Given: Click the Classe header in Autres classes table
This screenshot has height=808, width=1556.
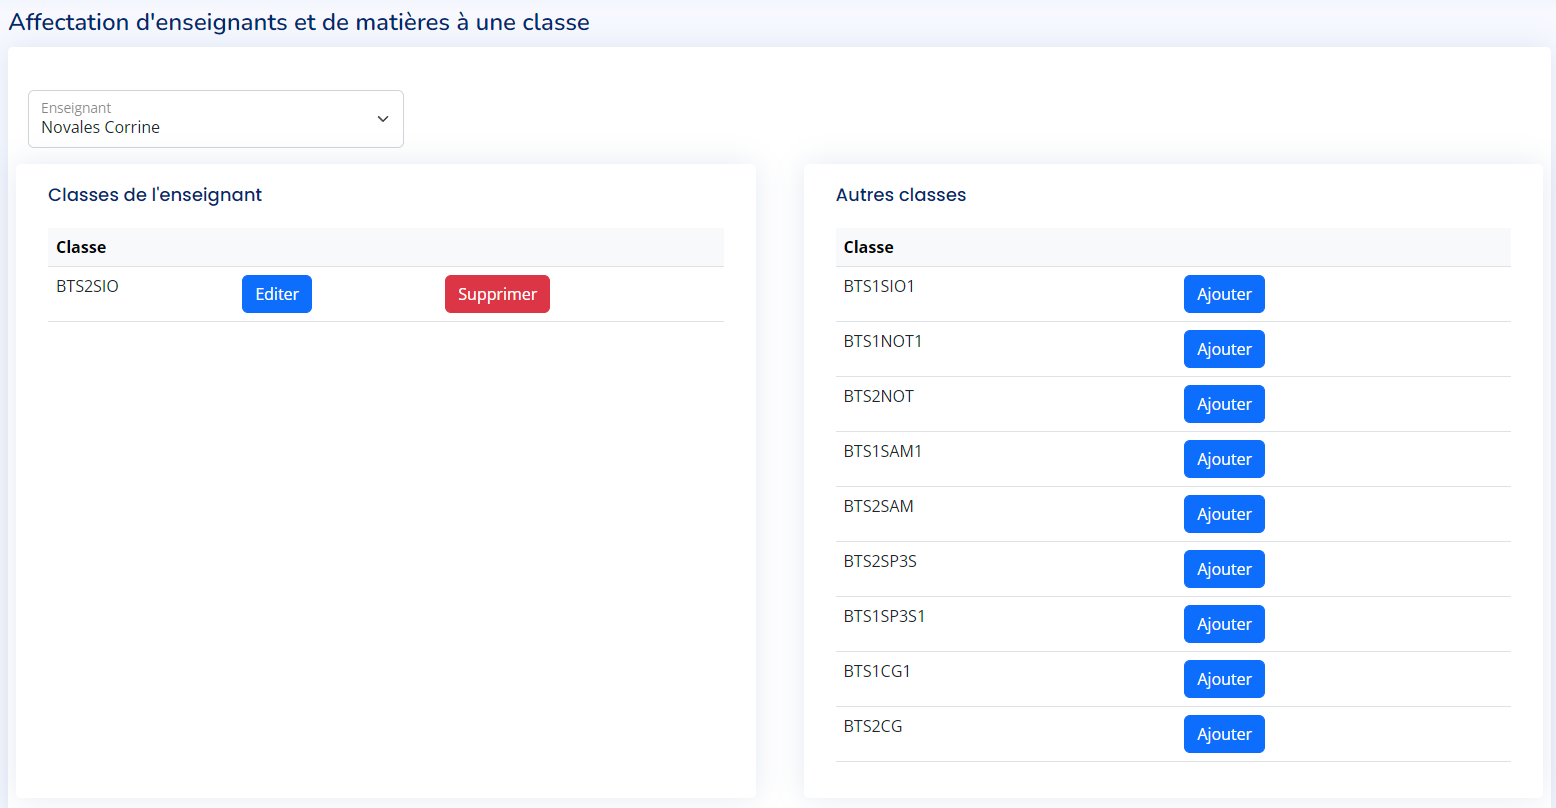Looking at the screenshot, I should (869, 247).
